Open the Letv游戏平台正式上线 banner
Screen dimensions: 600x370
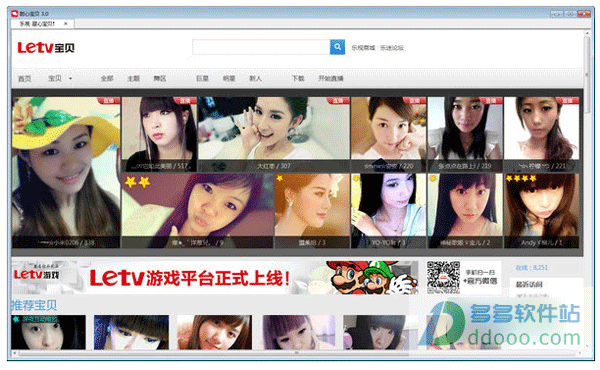click(x=215, y=277)
